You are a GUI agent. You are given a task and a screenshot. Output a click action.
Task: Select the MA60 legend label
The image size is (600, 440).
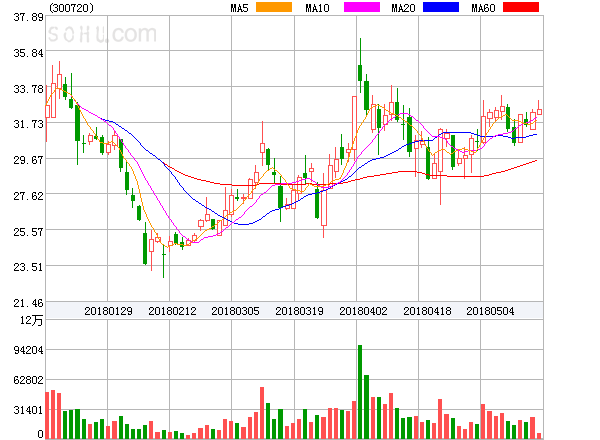483,8
